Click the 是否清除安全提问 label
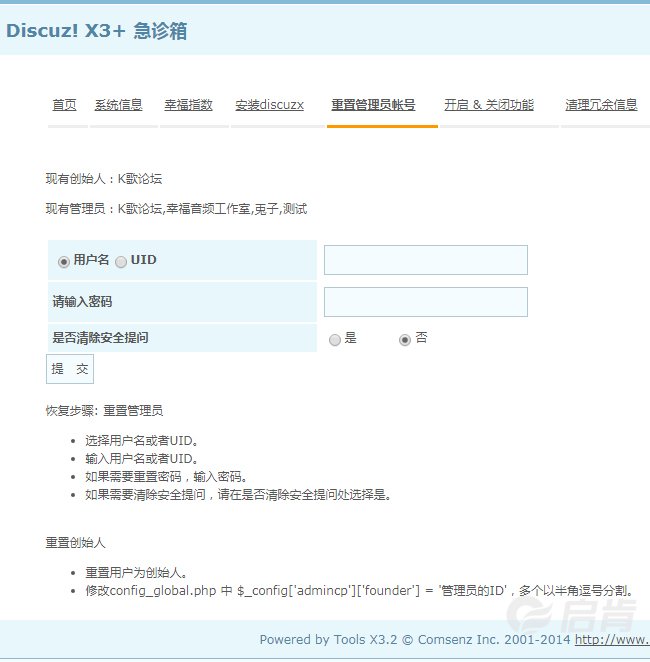This screenshot has width=650, height=662. click(x=100, y=337)
